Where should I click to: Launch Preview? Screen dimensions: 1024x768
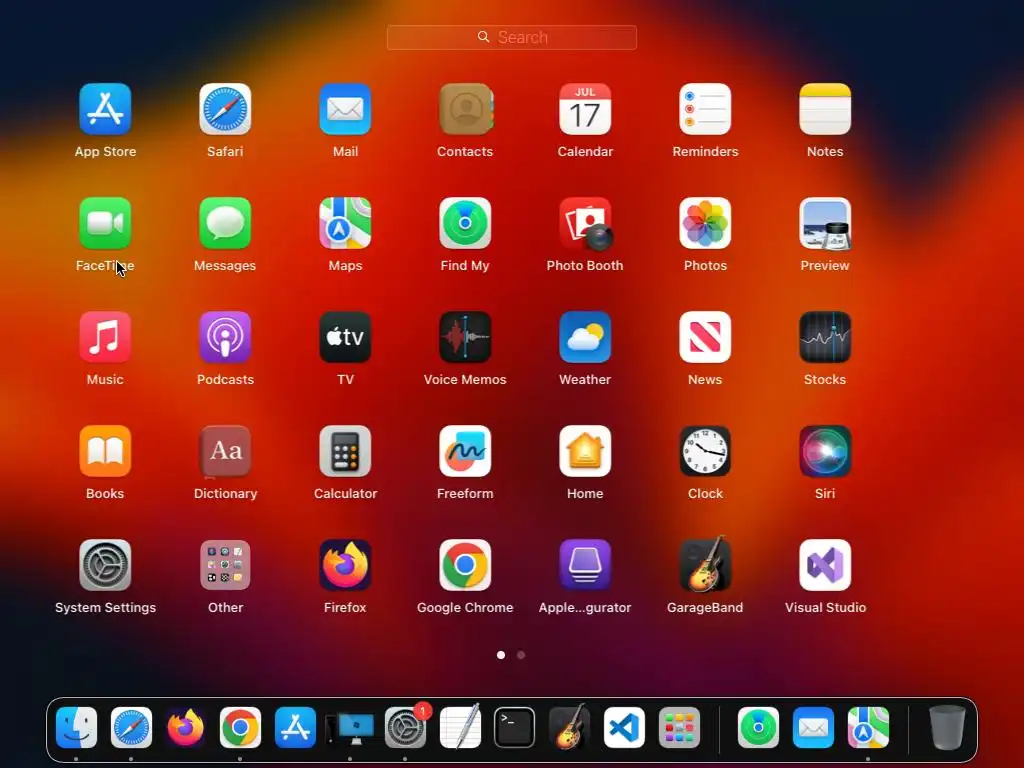coord(825,223)
